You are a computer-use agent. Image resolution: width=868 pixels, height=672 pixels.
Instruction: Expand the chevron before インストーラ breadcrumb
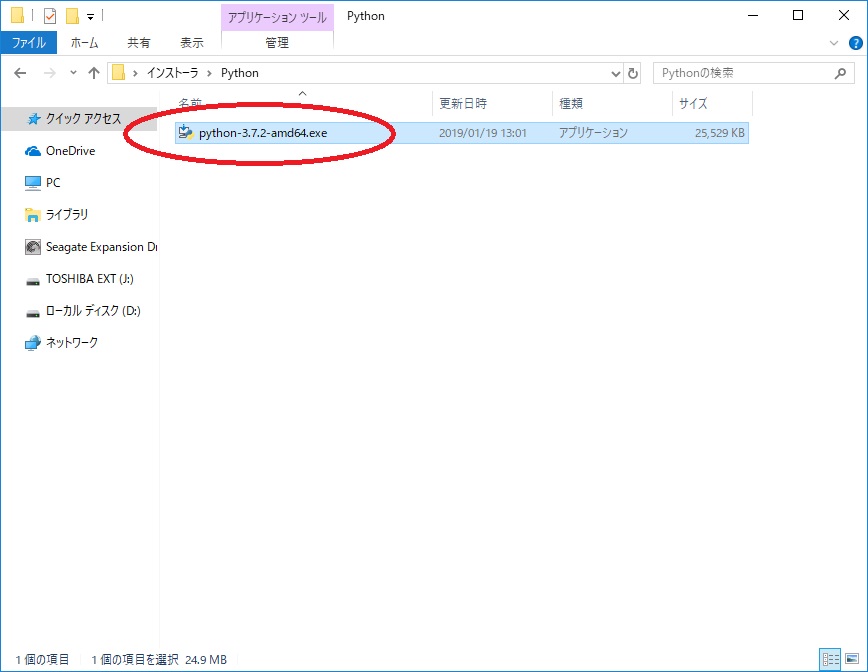(135, 74)
